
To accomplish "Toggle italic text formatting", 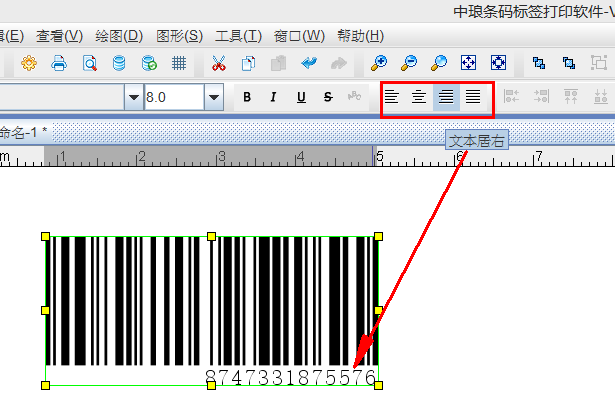I will click(x=274, y=97).
